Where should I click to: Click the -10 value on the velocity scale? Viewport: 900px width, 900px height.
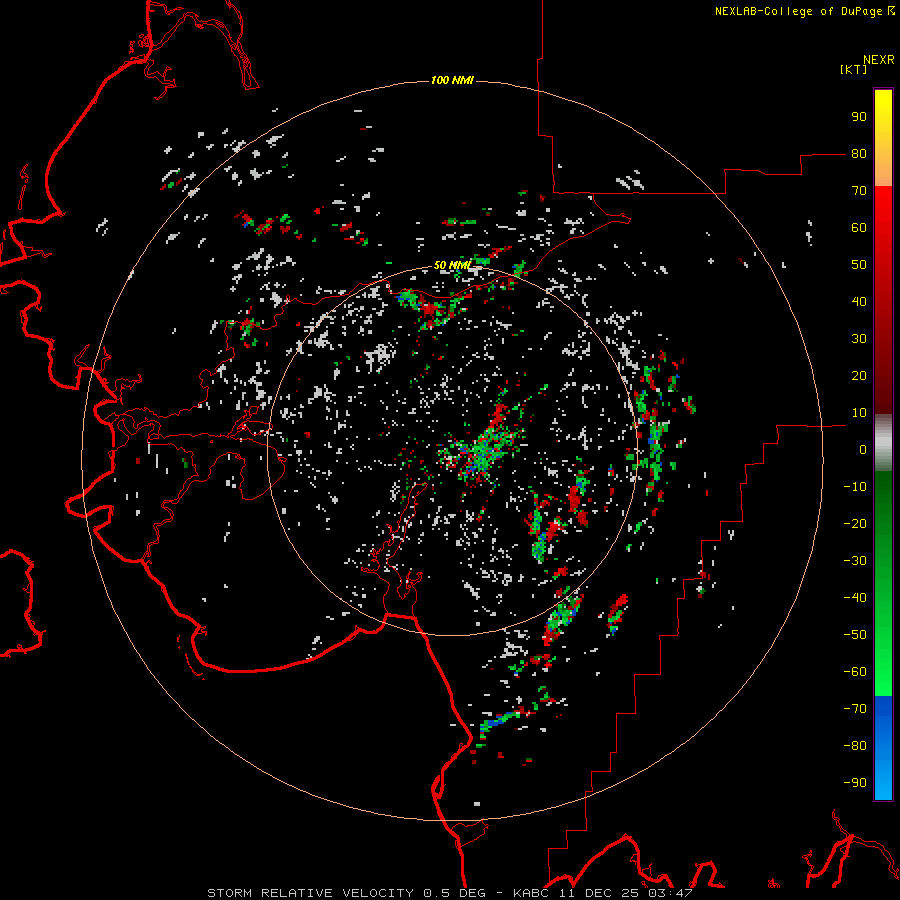[855, 487]
